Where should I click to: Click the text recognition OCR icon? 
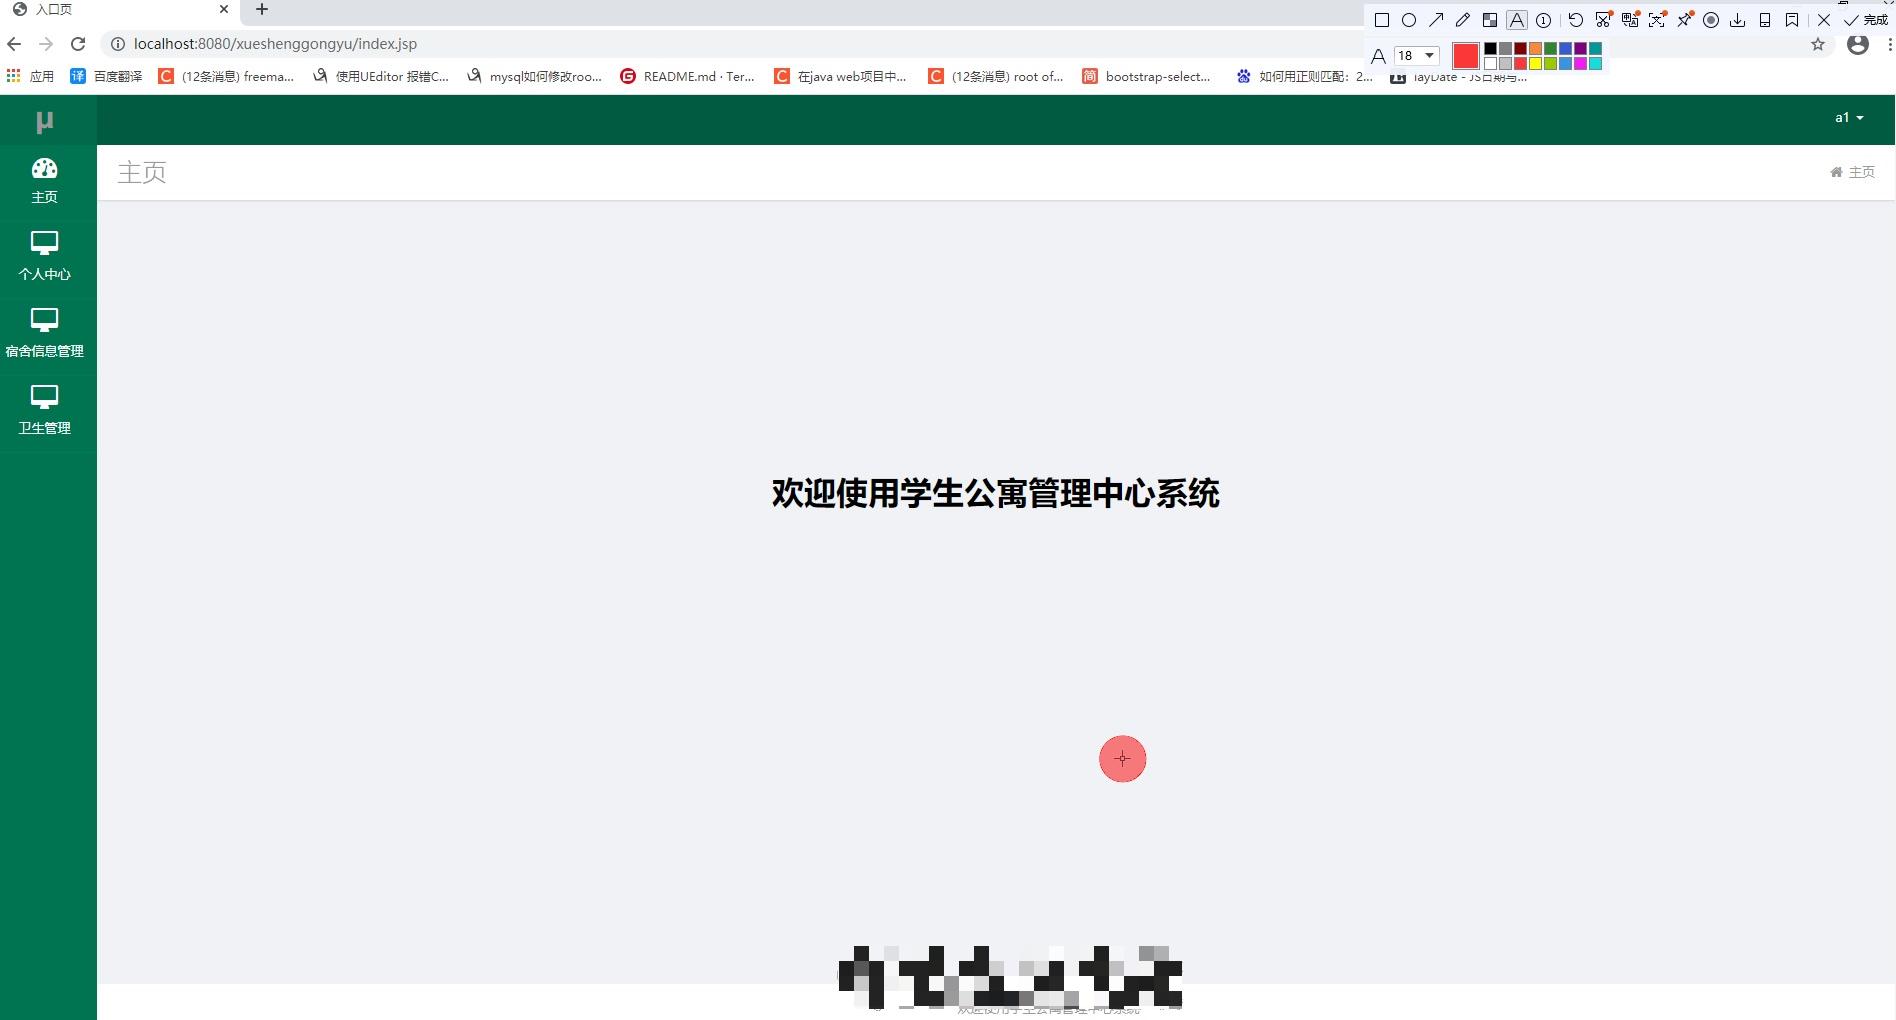click(x=1658, y=19)
